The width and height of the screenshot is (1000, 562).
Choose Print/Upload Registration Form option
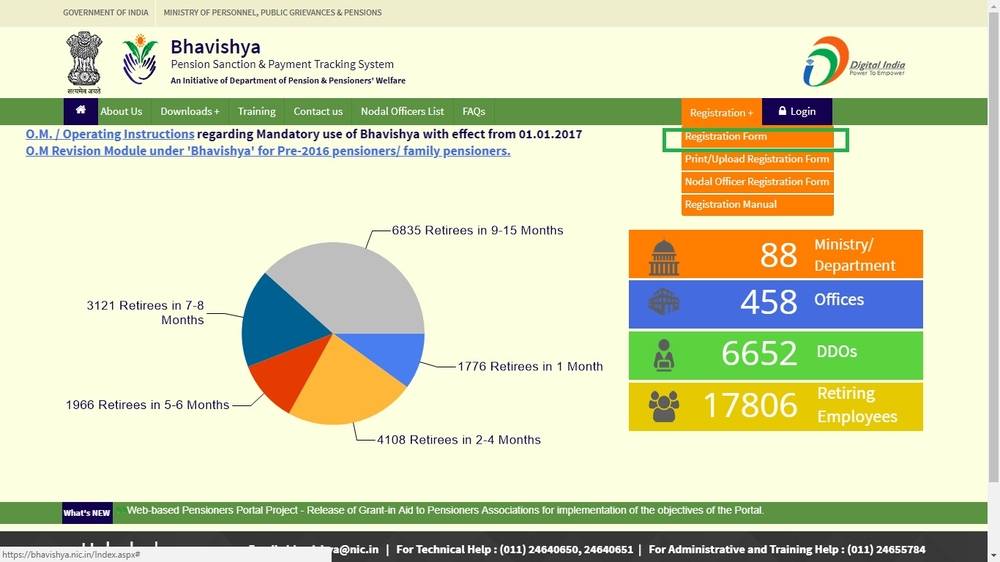click(x=756, y=159)
